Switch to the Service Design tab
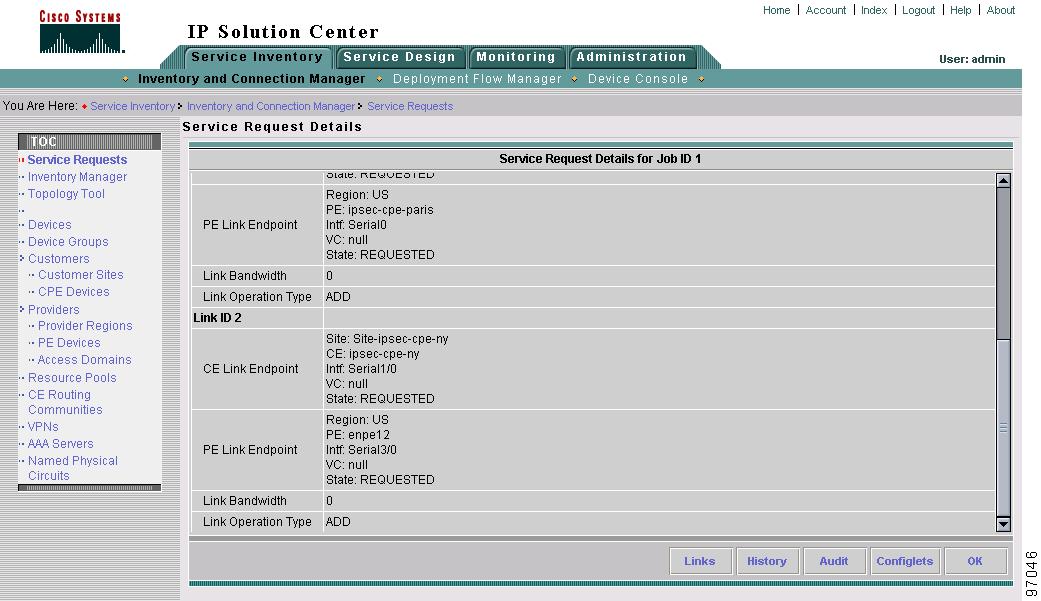The height and width of the screenshot is (601, 1041). click(x=399, y=57)
